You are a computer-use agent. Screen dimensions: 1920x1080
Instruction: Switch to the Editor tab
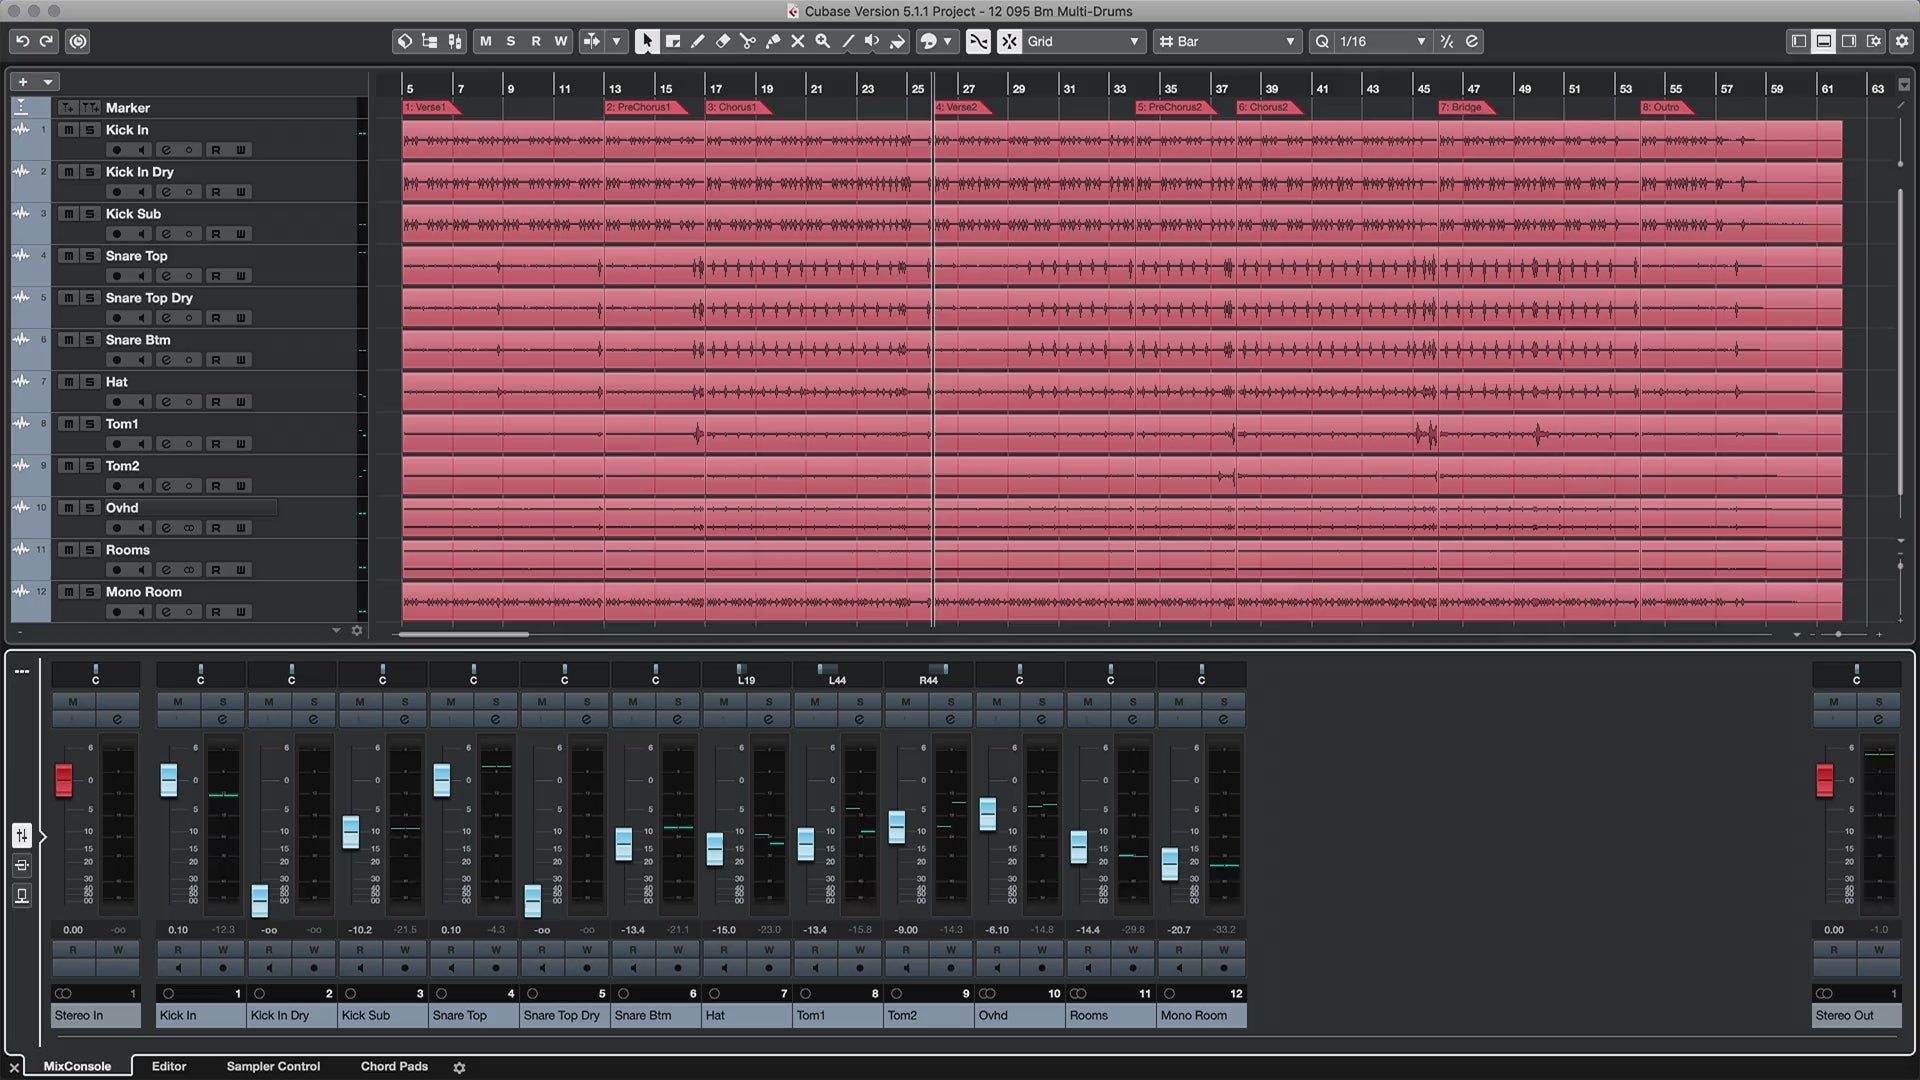[x=169, y=1067]
